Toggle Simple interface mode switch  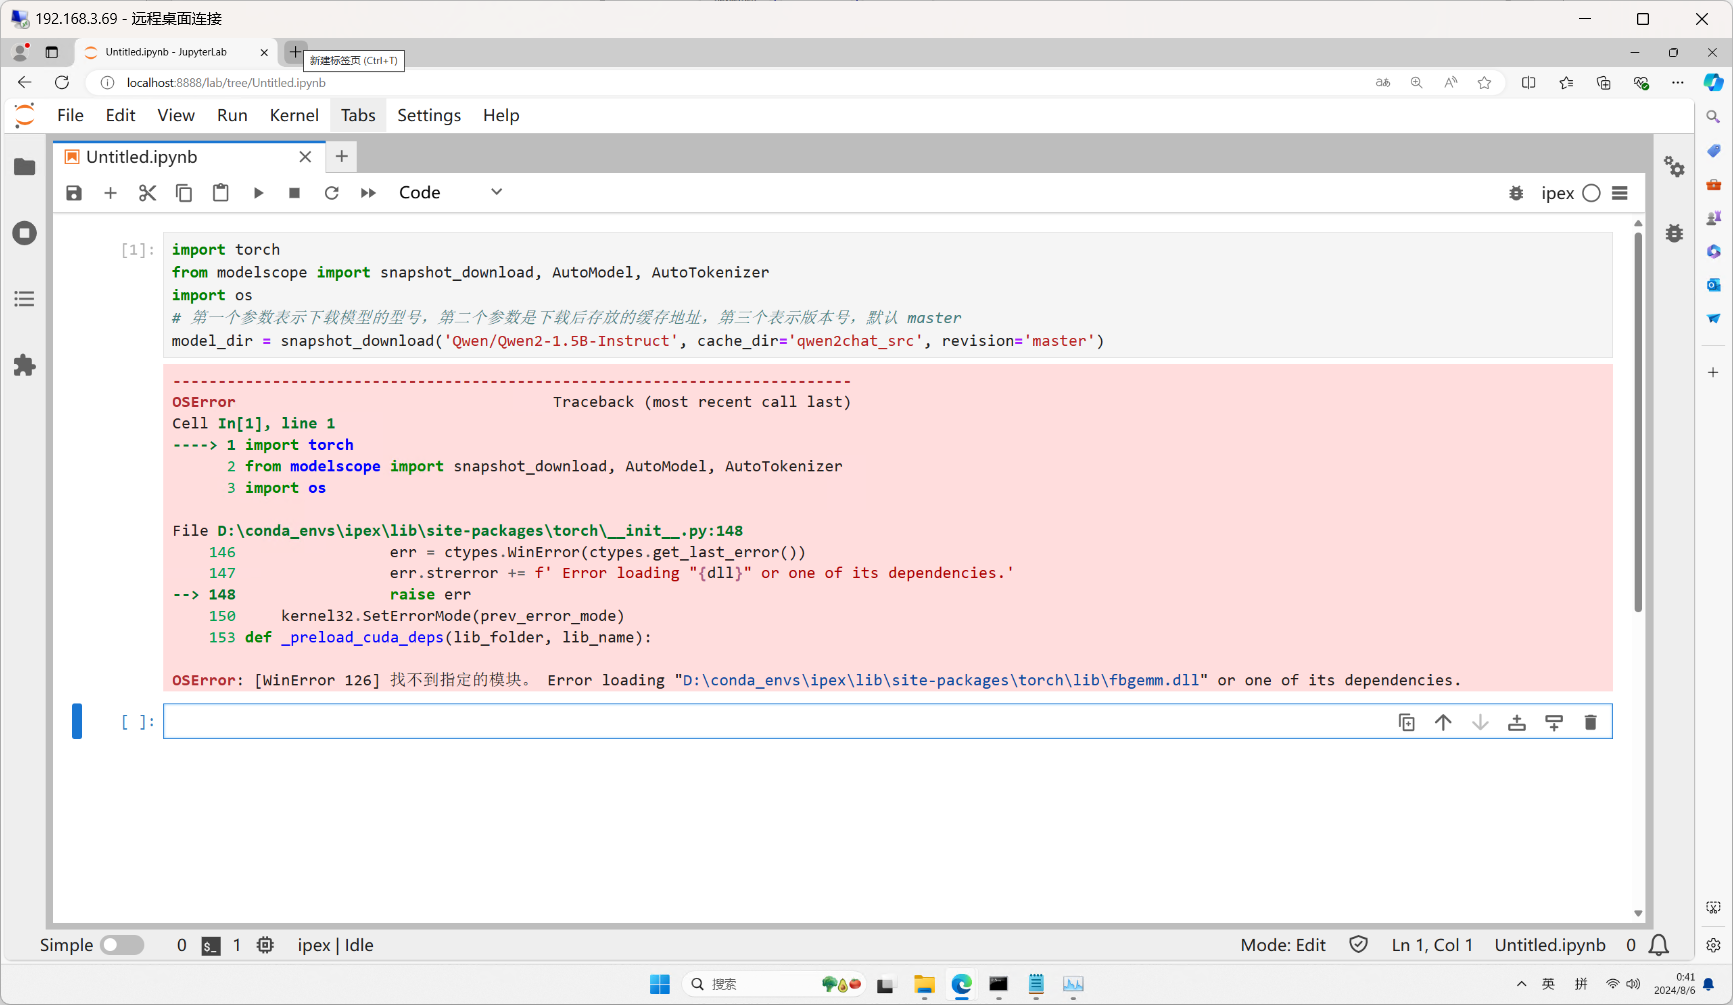coord(122,945)
